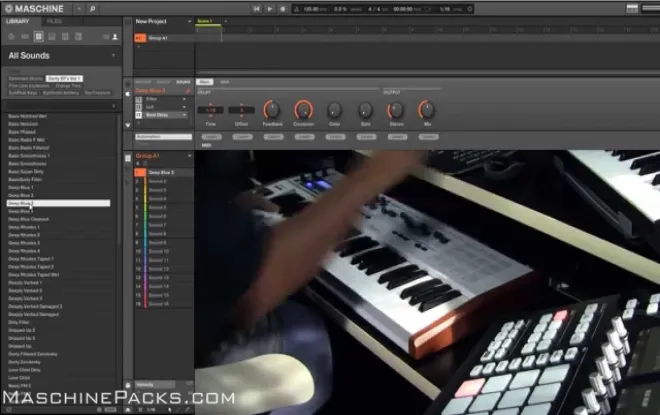Select the channel properties icon
This screenshot has width=660, height=415.
pyautogui.click(x=128, y=84)
